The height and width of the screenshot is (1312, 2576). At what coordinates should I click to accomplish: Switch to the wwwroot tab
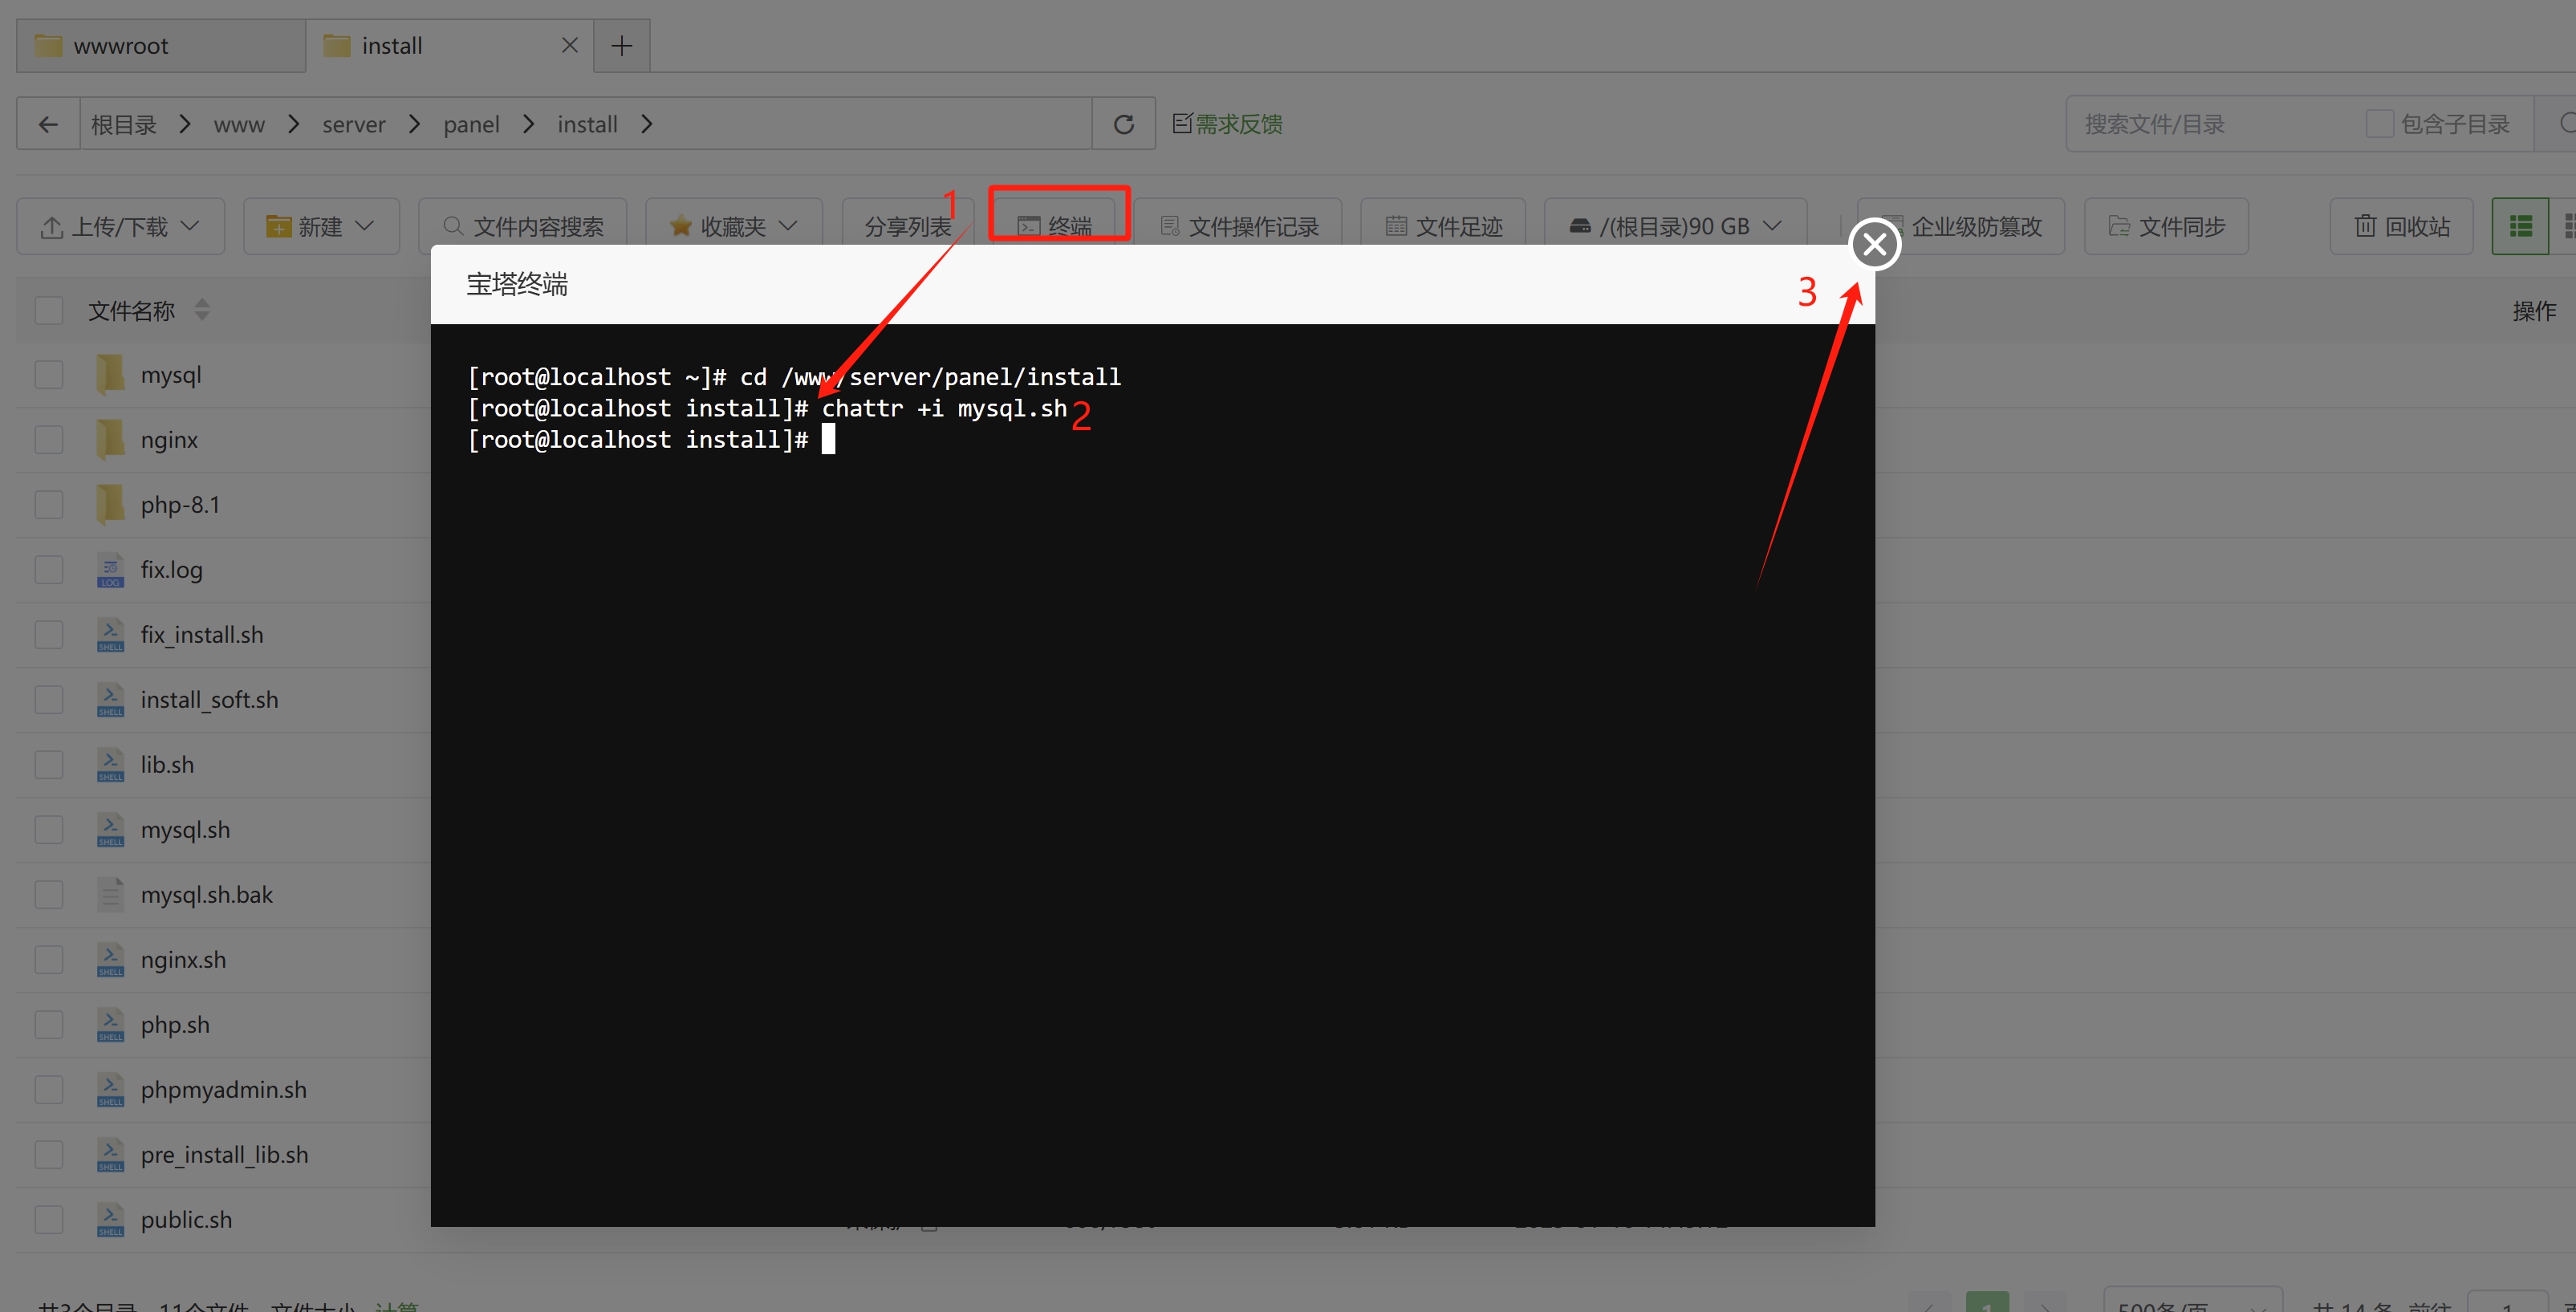coord(161,46)
